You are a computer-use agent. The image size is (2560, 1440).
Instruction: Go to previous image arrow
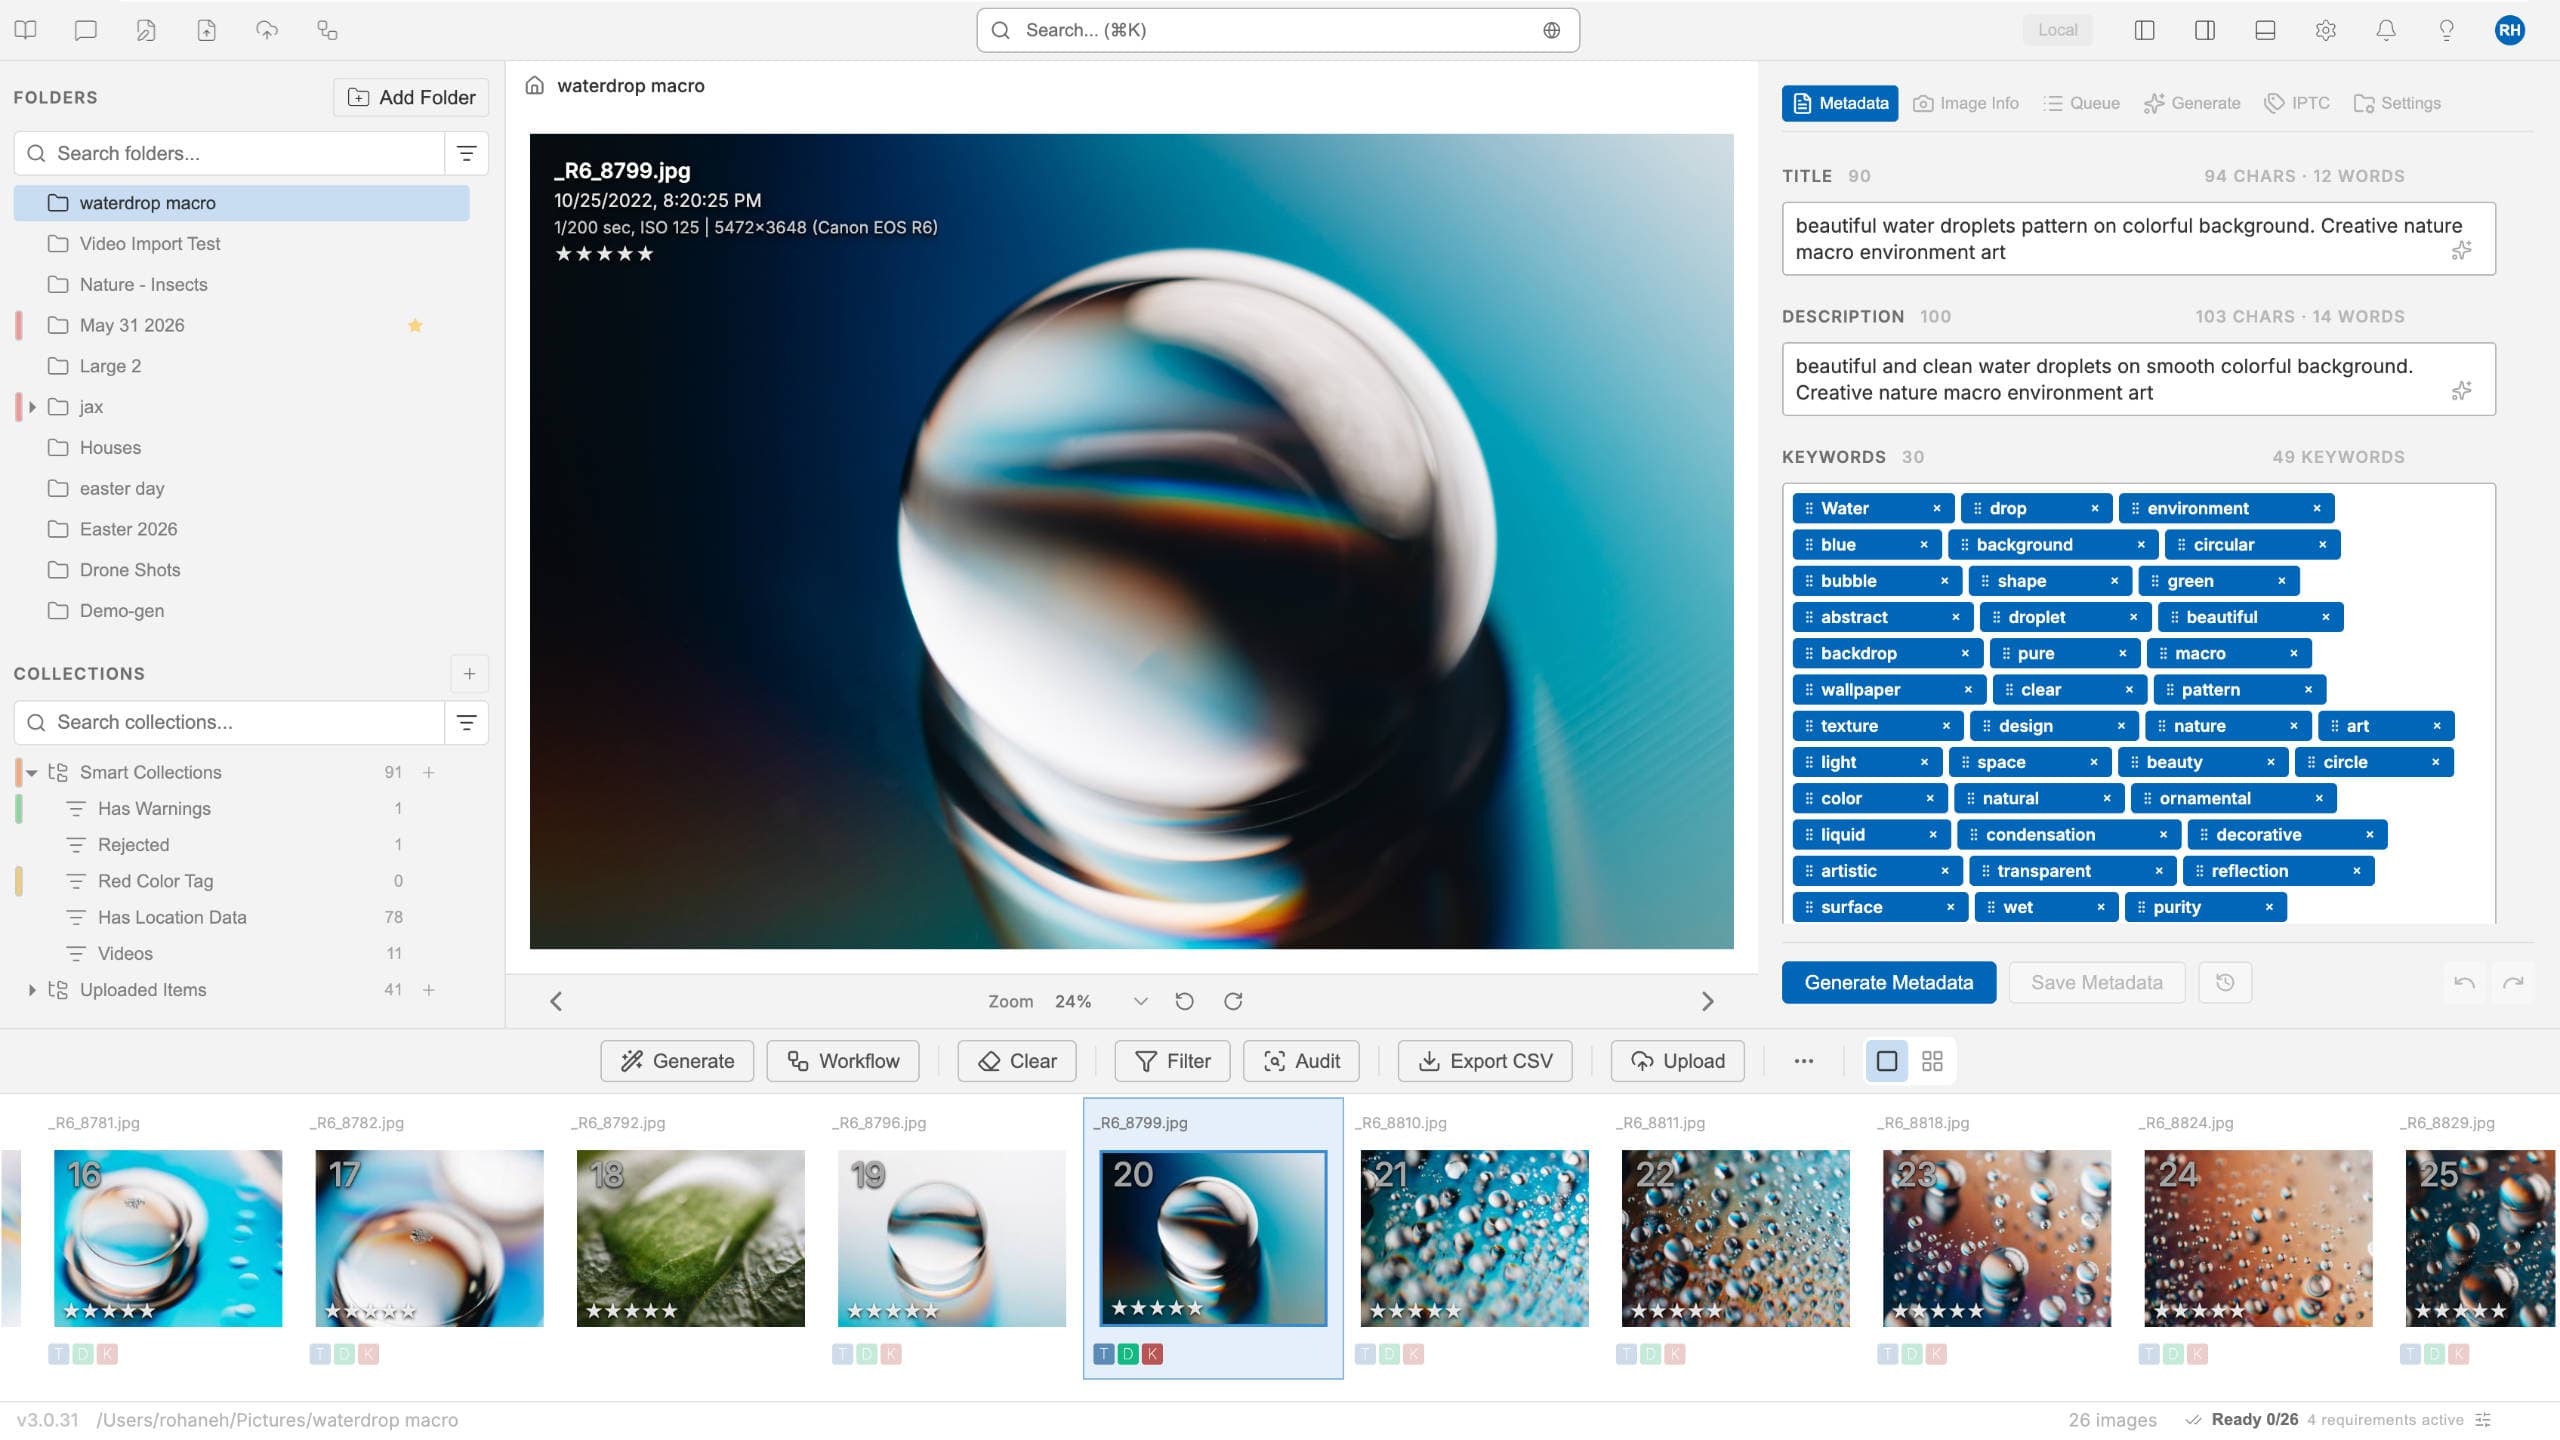tap(556, 1001)
